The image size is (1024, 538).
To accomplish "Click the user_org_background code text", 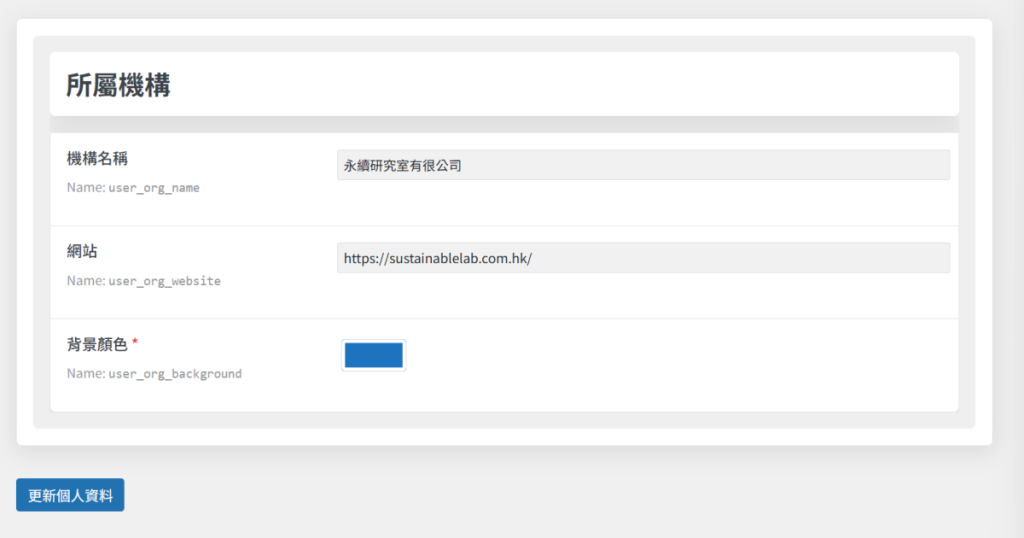I will click(x=175, y=374).
